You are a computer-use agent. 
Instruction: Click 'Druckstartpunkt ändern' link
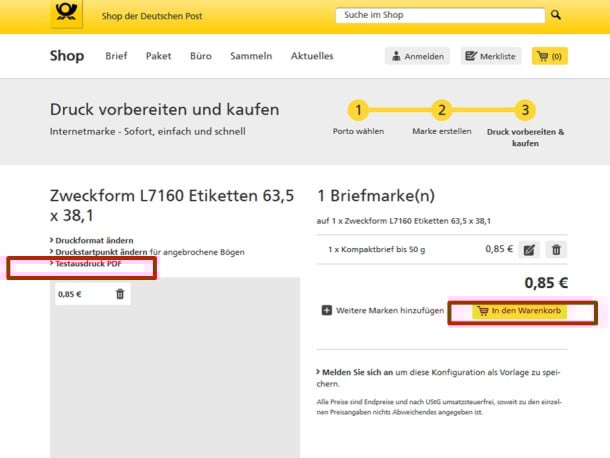(x=99, y=252)
